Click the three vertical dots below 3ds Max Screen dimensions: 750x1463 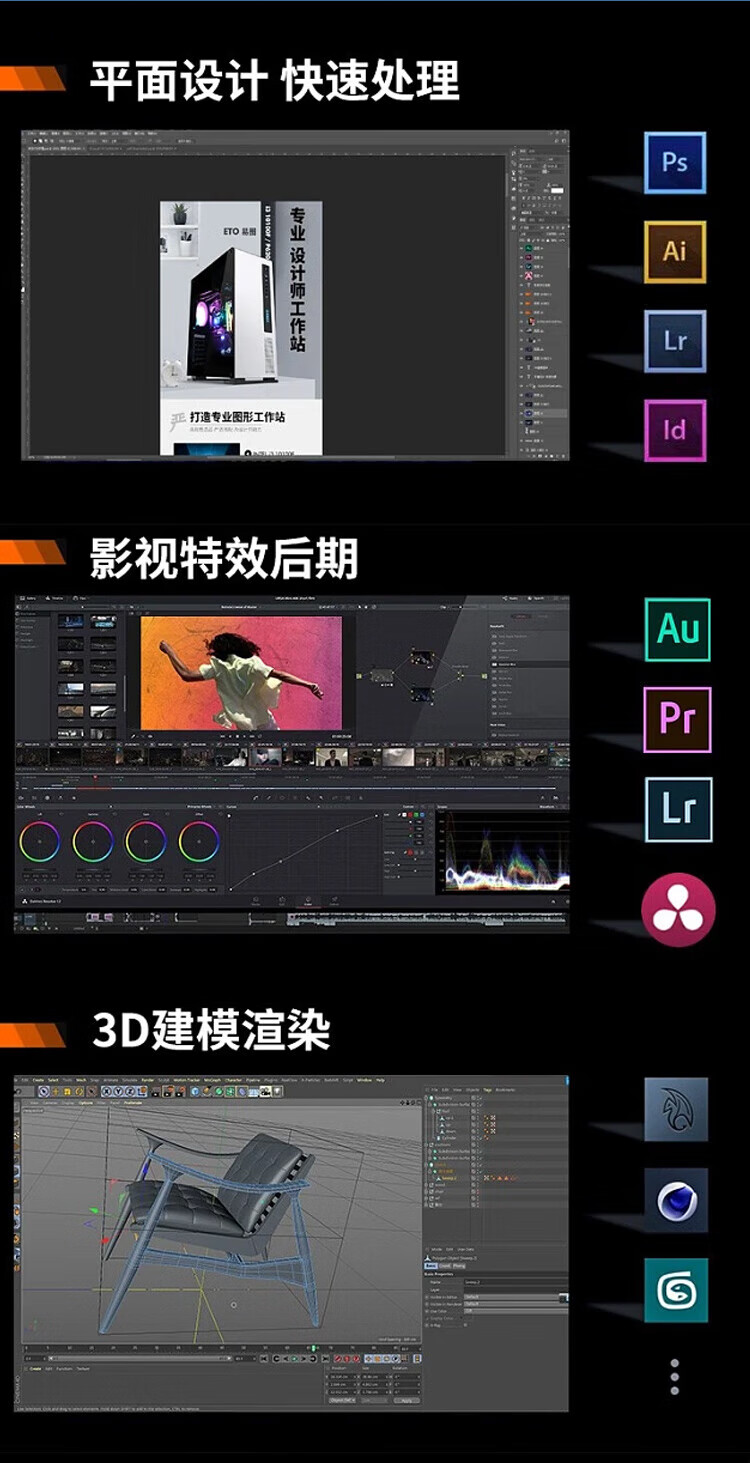pyautogui.click(x=675, y=1376)
